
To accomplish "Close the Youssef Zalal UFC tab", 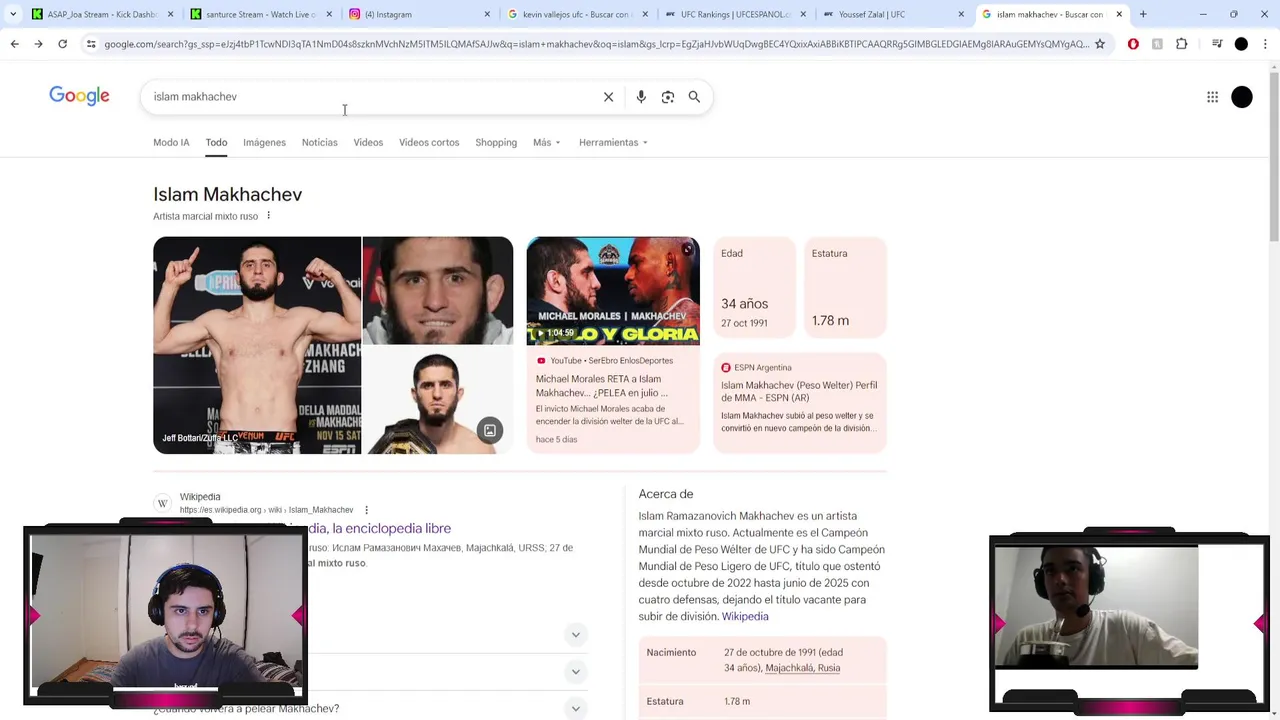I will [961, 14].
